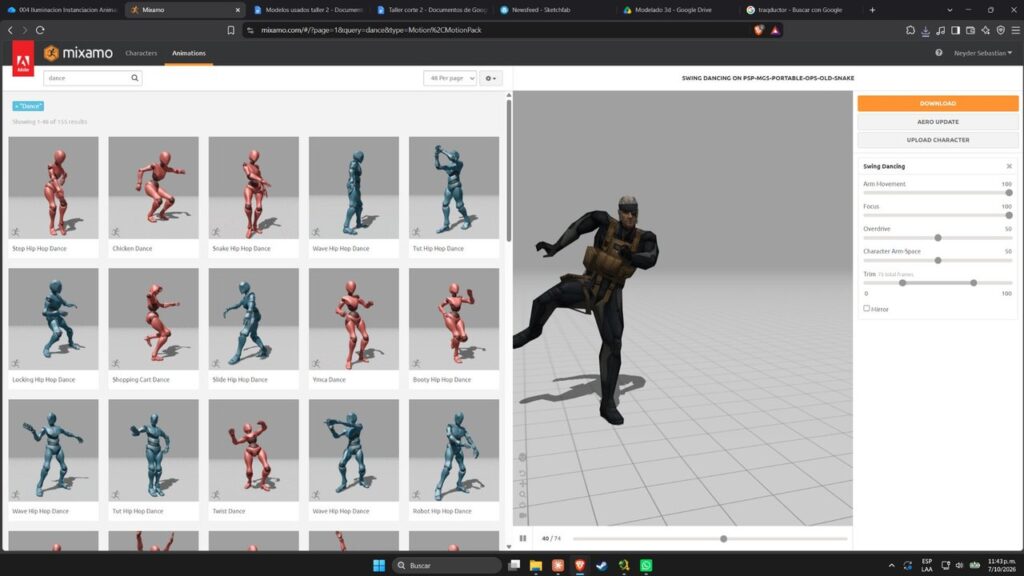The height and width of the screenshot is (576, 1024).
Task: Open the Brave Wallet icon
Action: (970, 30)
